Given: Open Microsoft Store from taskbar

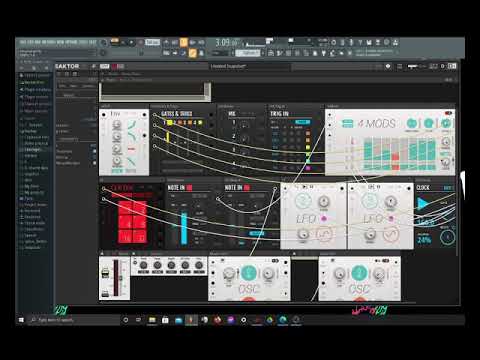Looking at the screenshot, I should (x=165, y=320).
